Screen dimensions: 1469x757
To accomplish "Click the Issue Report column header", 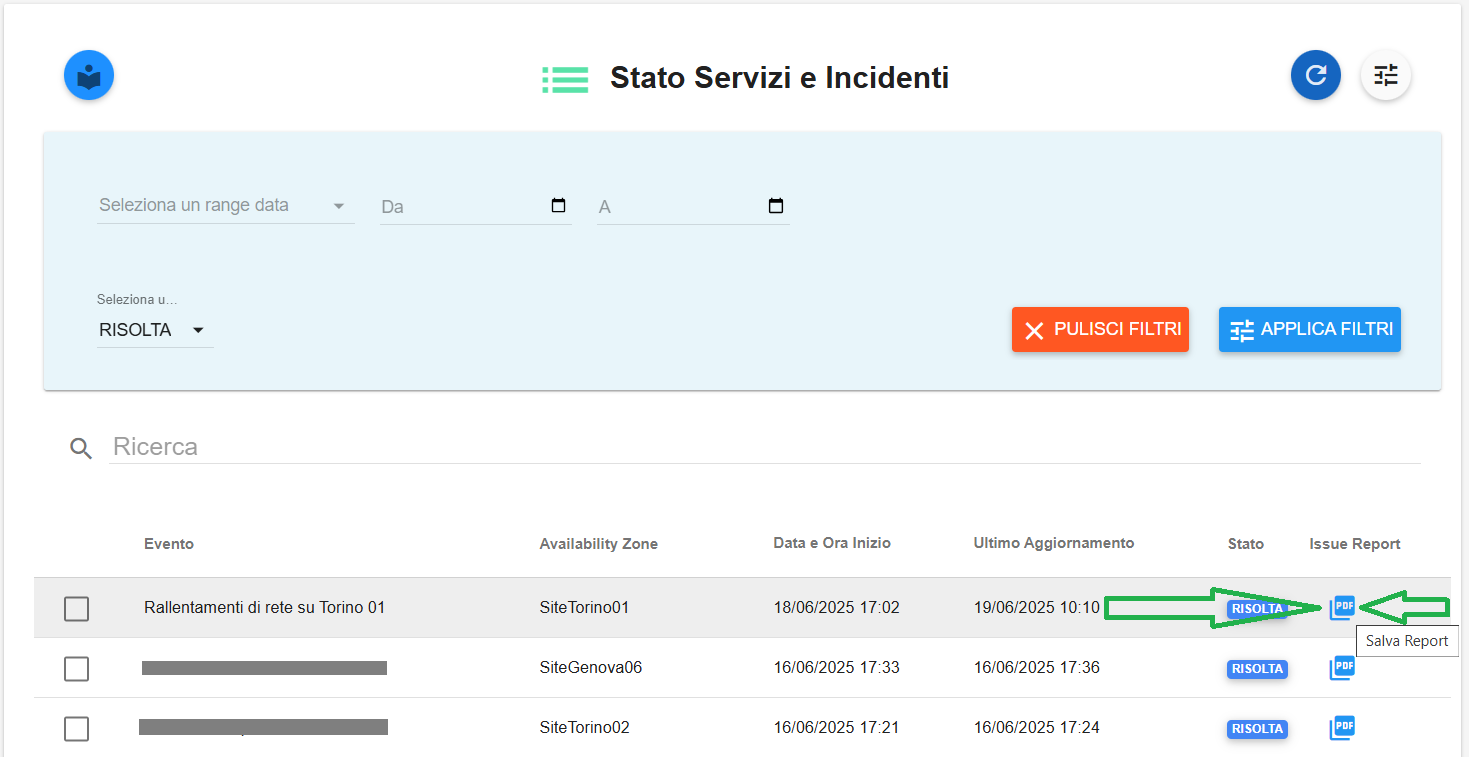I will (x=1355, y=544).
